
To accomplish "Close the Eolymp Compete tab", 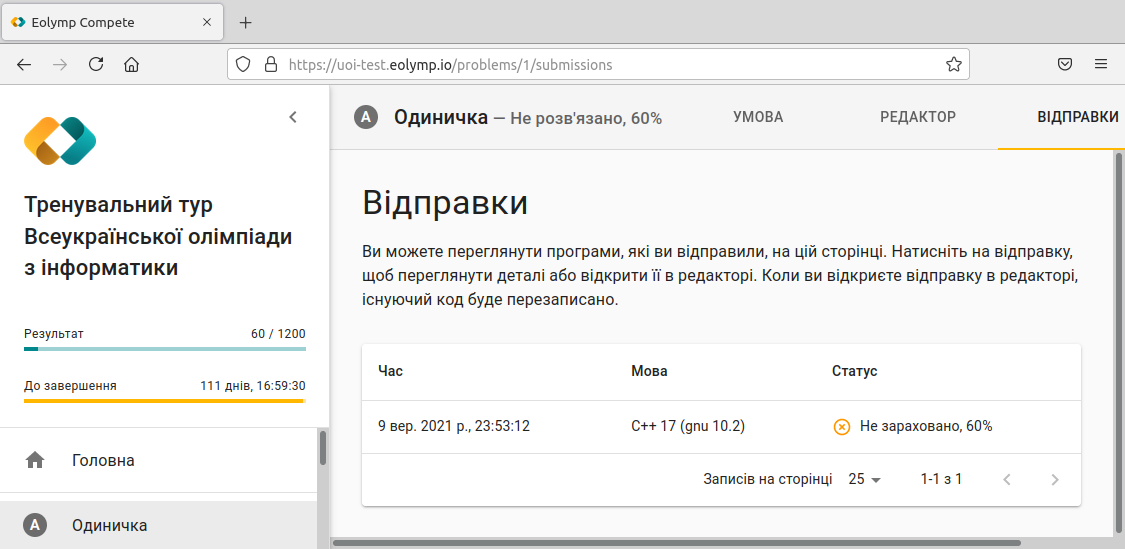I will pos(207,22).
